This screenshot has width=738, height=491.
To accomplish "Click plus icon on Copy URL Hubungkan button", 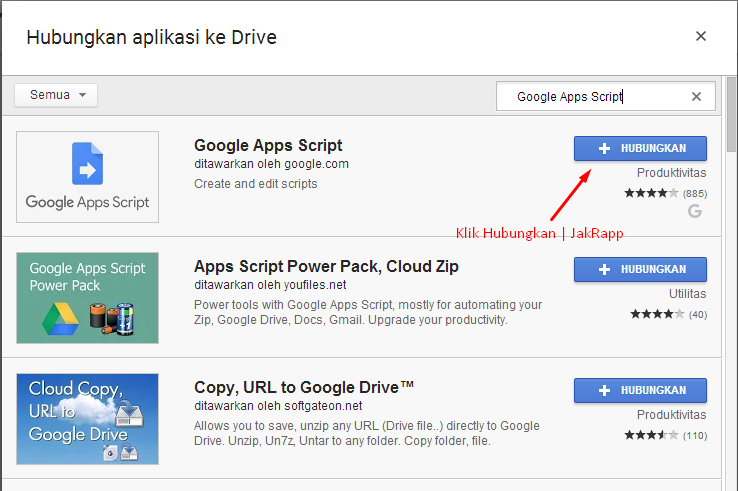I will [604, 390].
